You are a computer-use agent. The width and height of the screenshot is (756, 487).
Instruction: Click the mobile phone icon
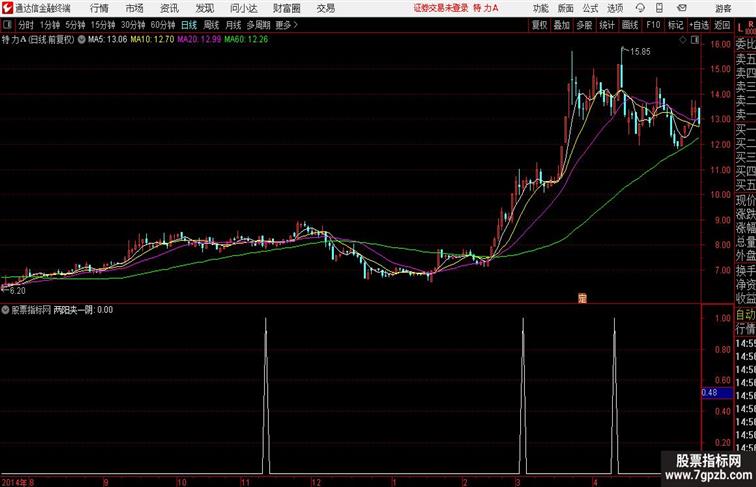[x=659, y=8]
